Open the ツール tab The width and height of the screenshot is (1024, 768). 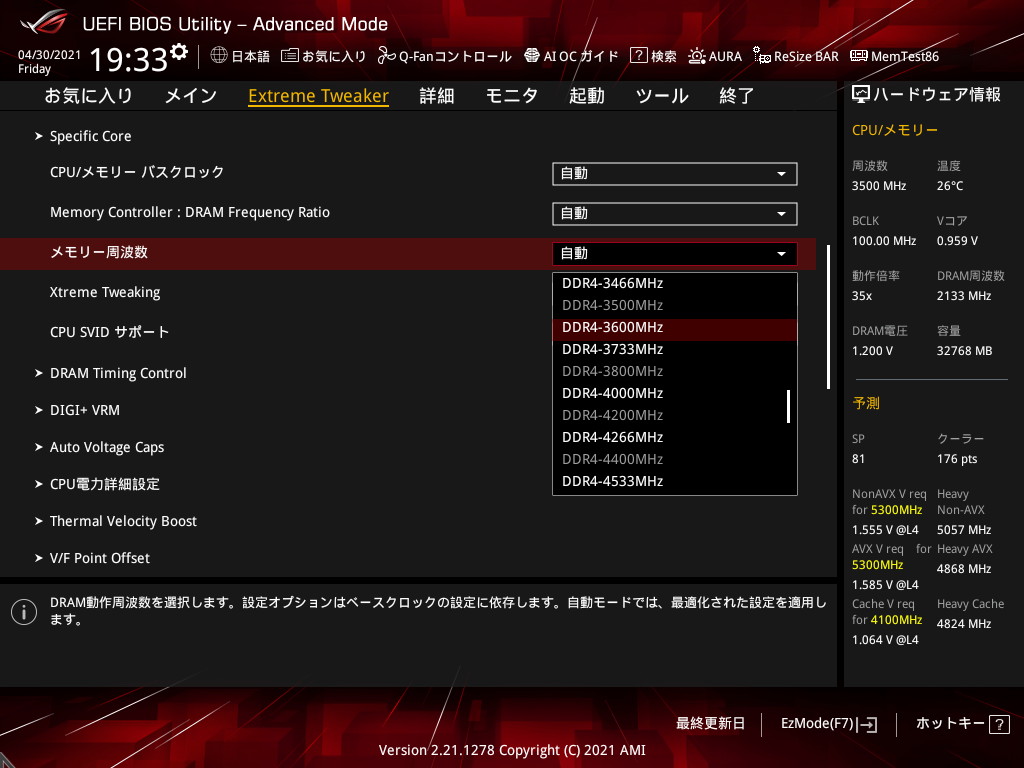(x=662, y=95)
